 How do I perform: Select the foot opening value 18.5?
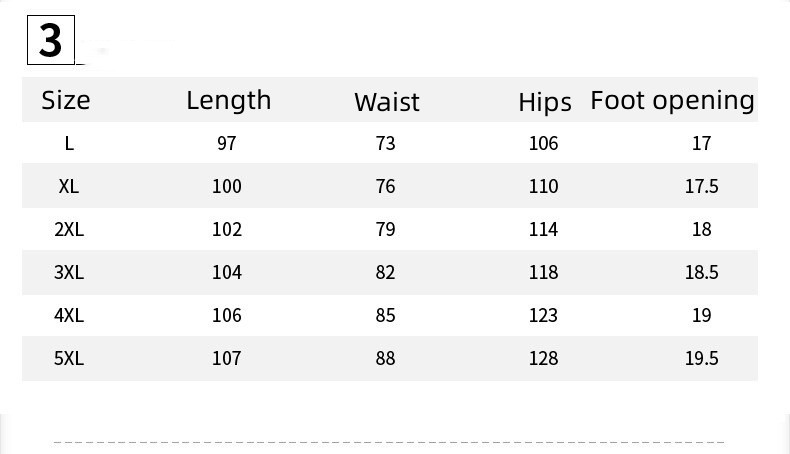(x=702, y=272)
